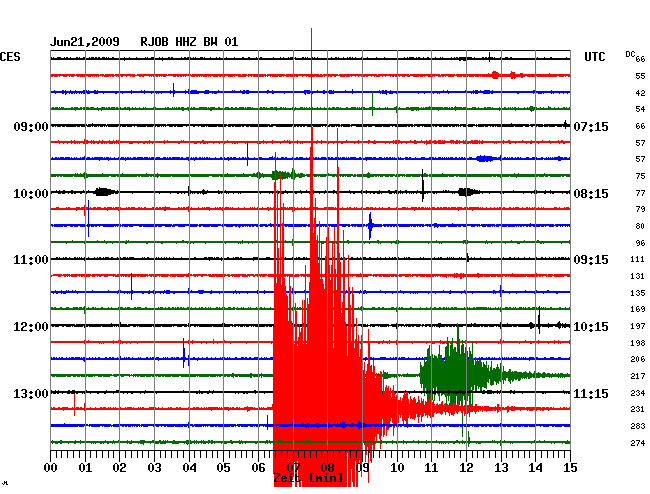Click the DC value "80"
This screenshot has width=650, height=494.
640,226
